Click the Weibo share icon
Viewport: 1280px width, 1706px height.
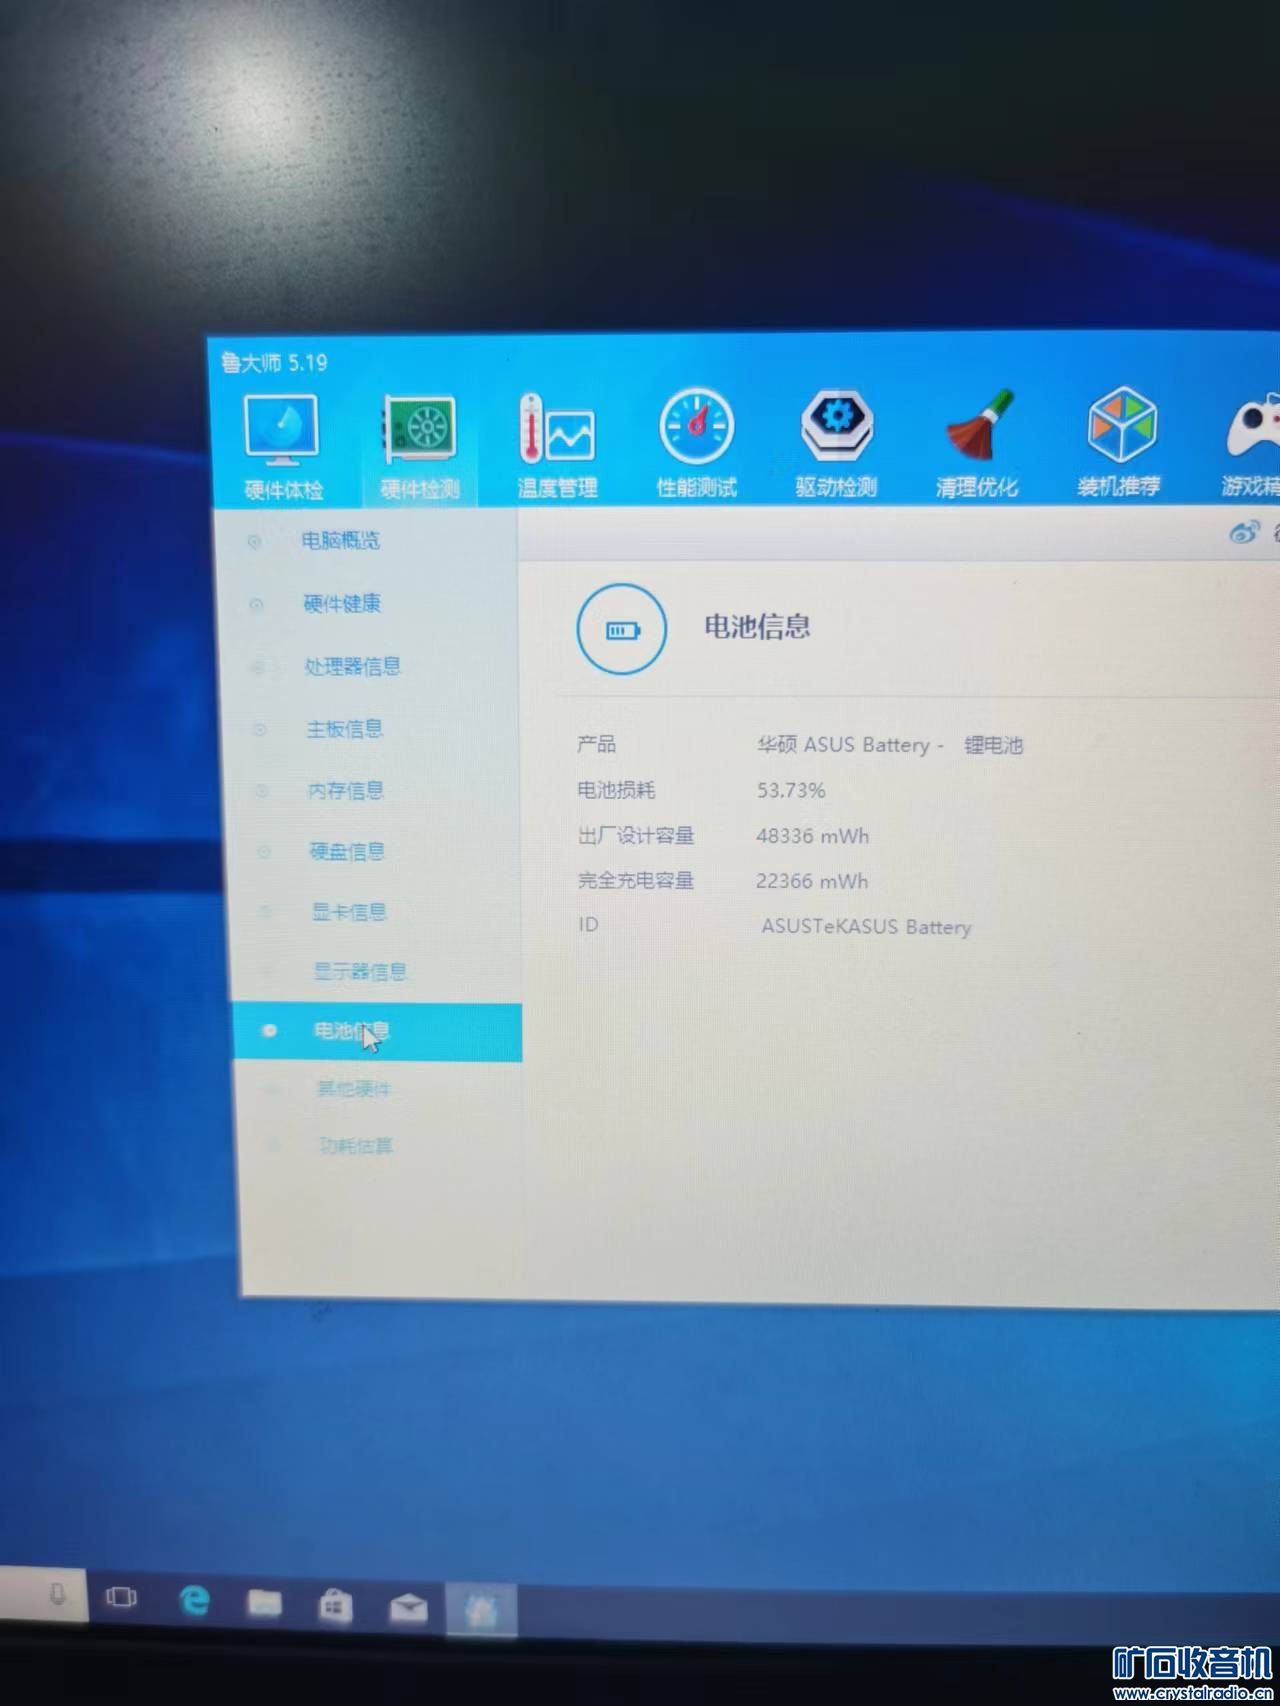coord(1243,533)
